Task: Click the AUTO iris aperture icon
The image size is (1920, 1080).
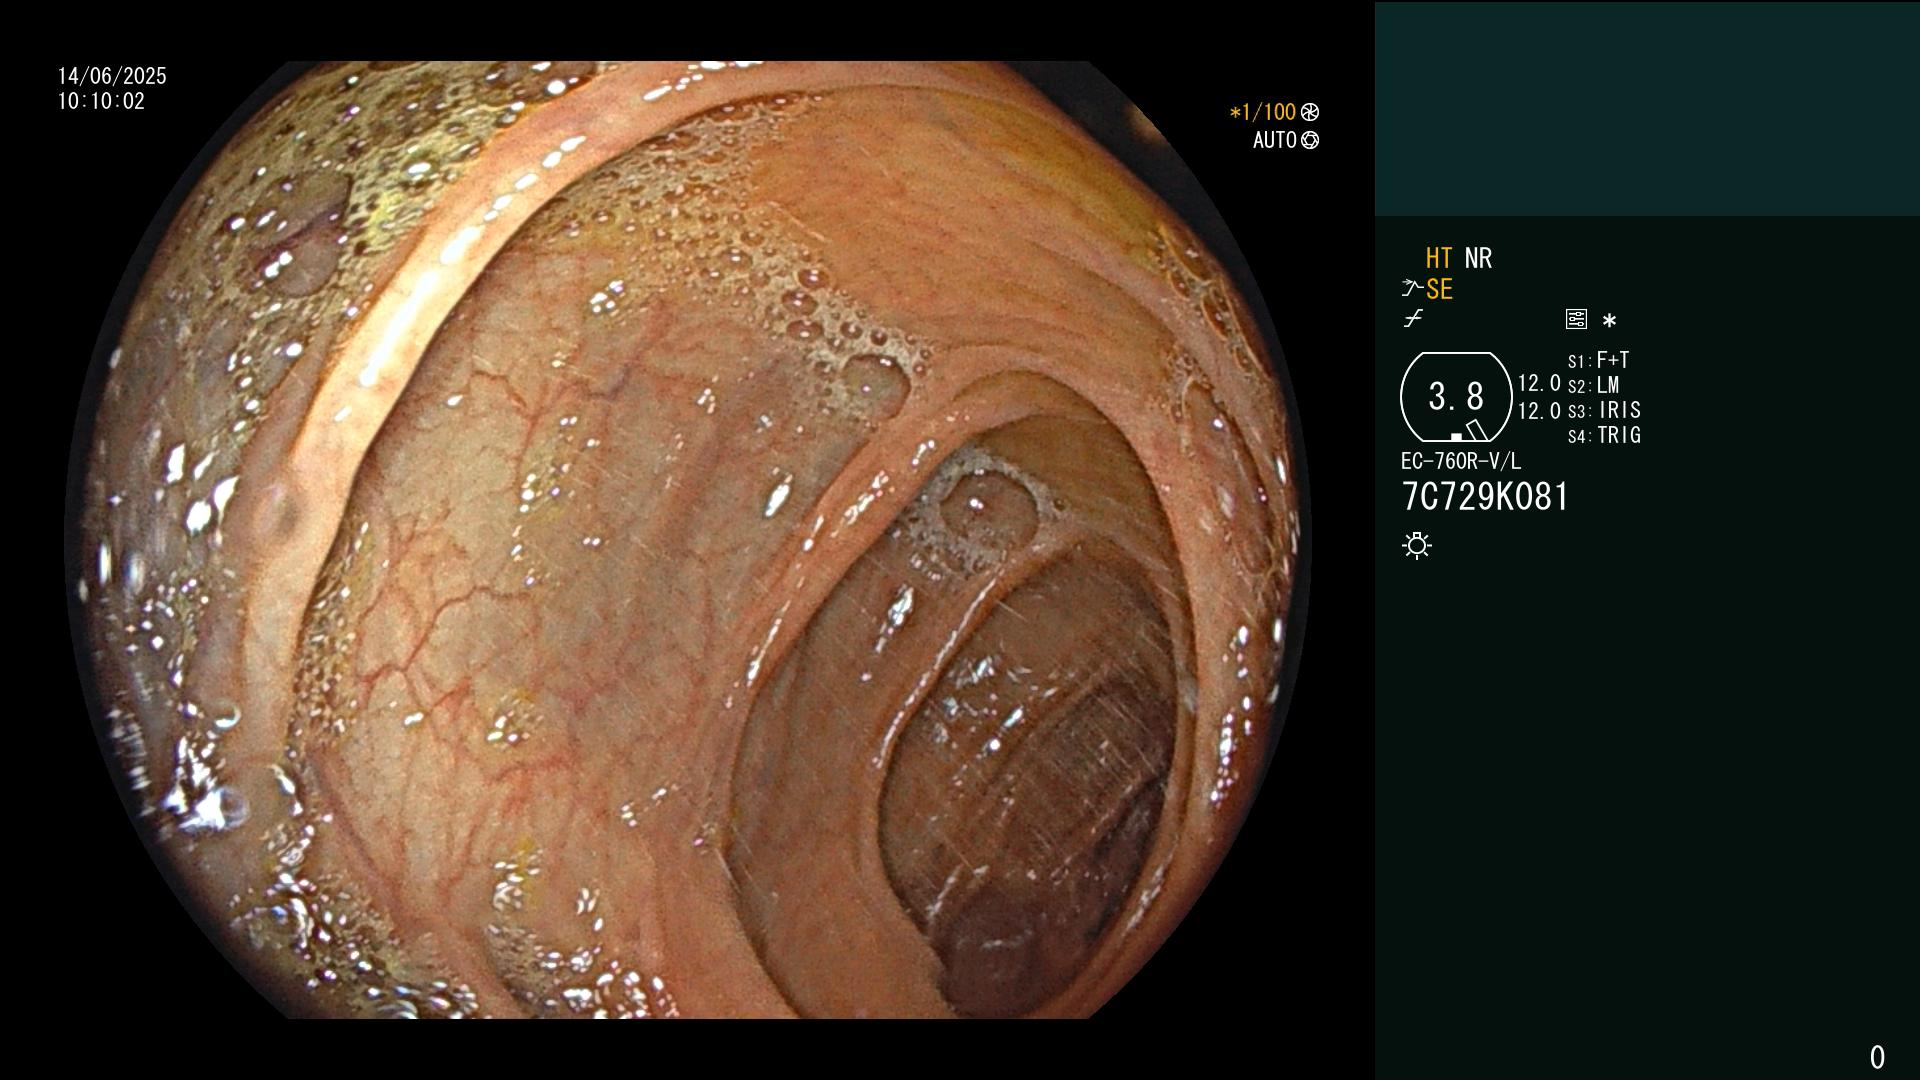Action: pyautogui.click(x=1310, y=140)
